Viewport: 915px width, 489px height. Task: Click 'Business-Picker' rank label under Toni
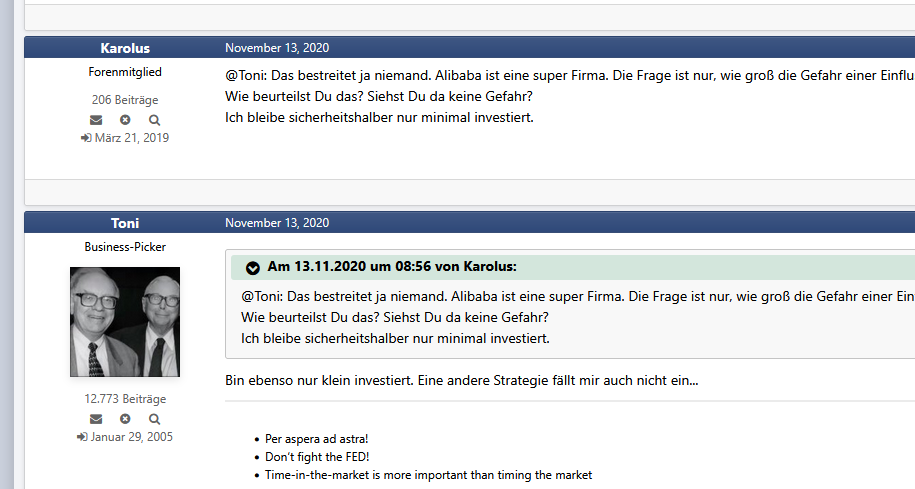125,247
